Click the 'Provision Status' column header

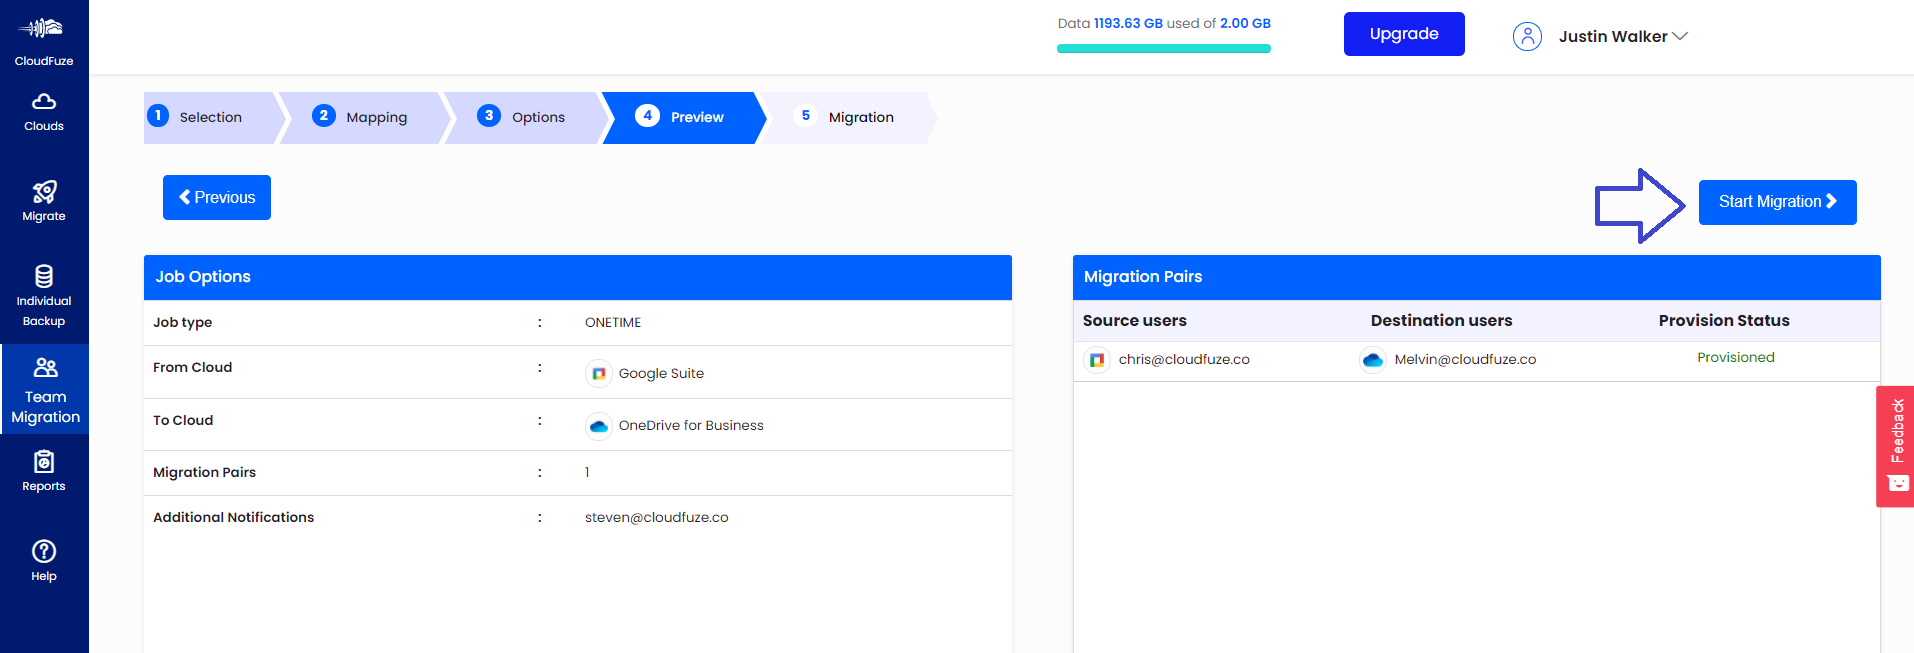coord(1724,320)
